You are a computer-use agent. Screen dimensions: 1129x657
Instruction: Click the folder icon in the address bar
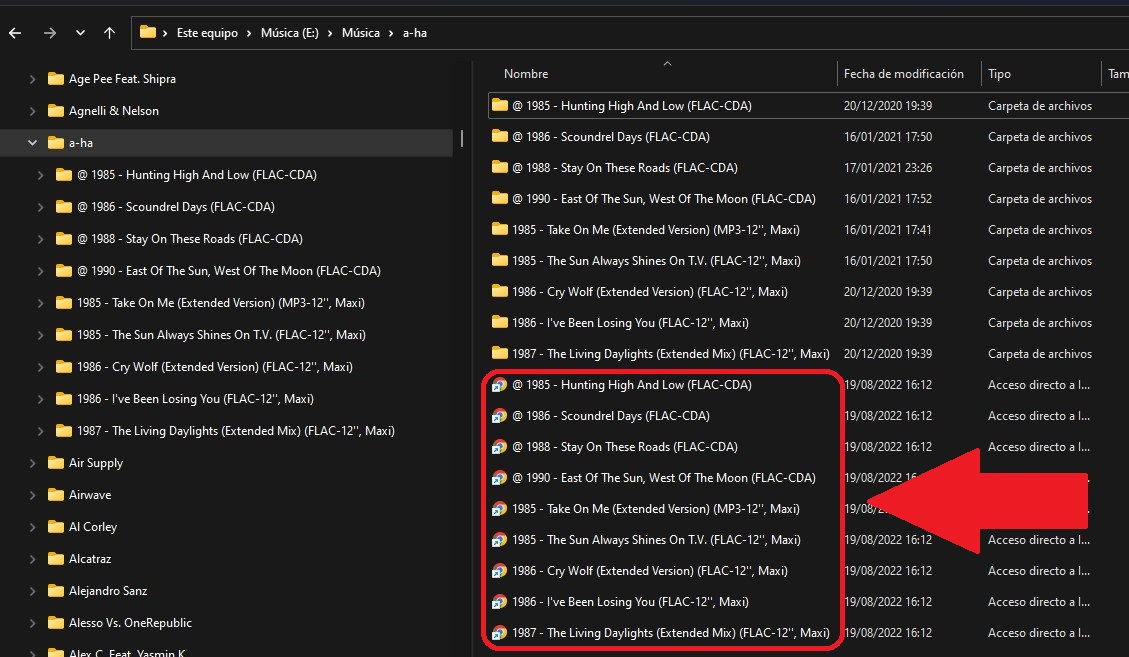(x=148, y=32)
